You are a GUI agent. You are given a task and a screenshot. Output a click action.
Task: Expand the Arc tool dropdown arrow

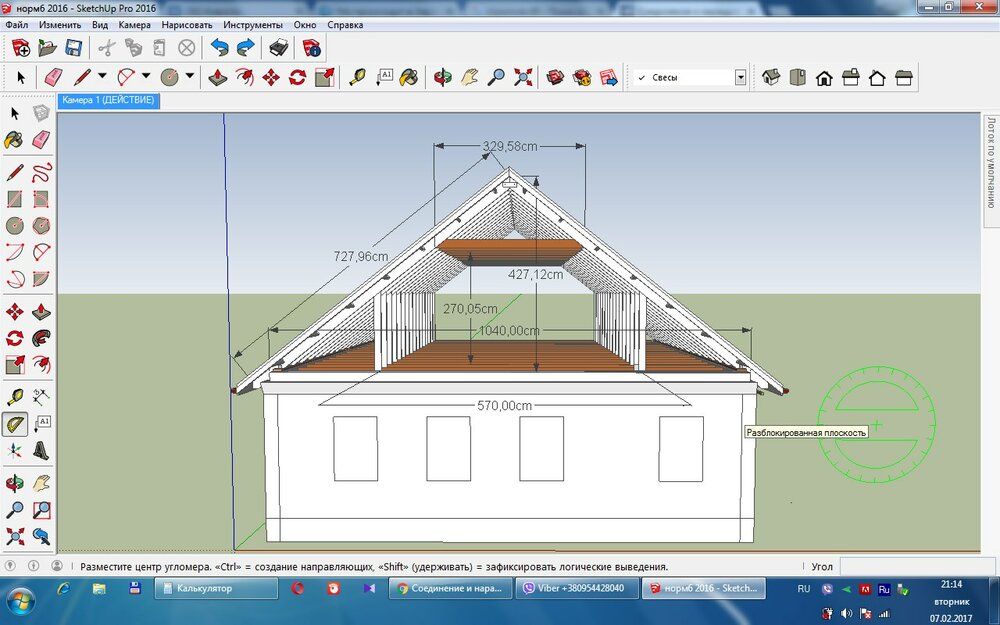click(146, 77)
